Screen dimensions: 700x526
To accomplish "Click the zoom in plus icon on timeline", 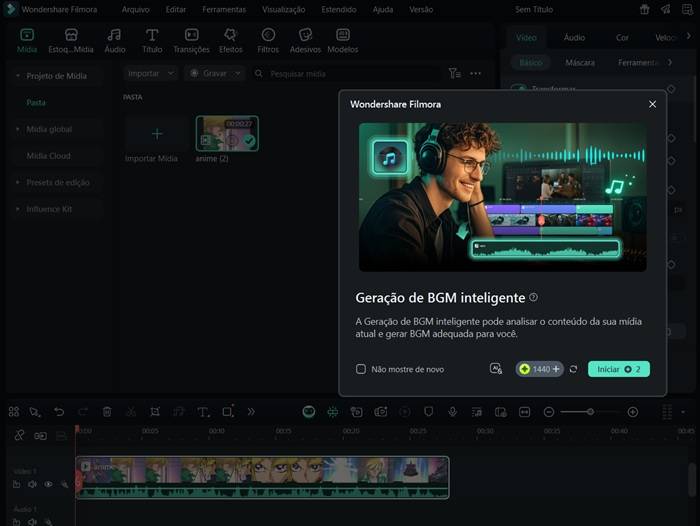I will [x=633, y=412].
